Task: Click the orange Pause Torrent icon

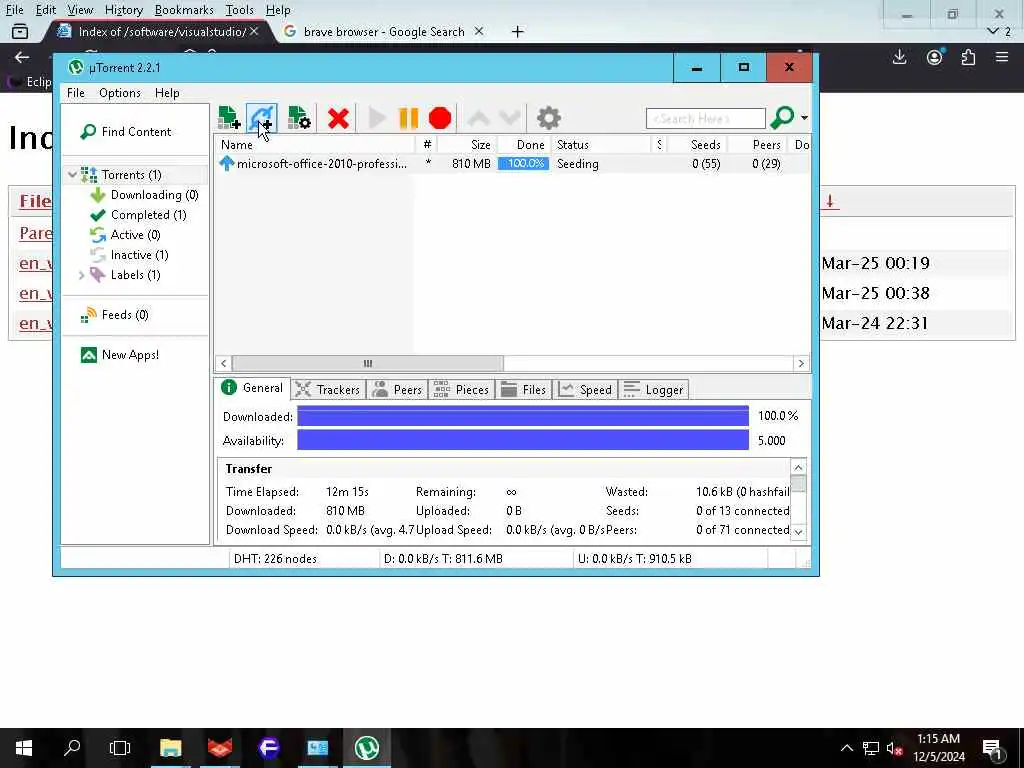Action: (x=408, y=118)
